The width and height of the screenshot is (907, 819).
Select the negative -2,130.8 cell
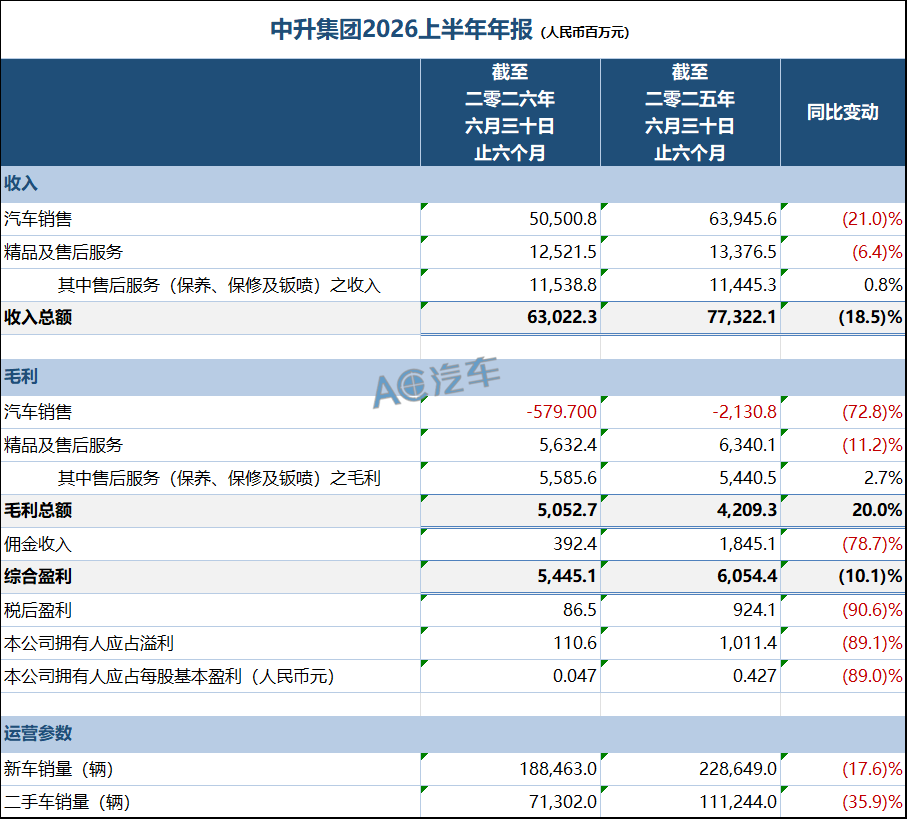pos(690,412)
